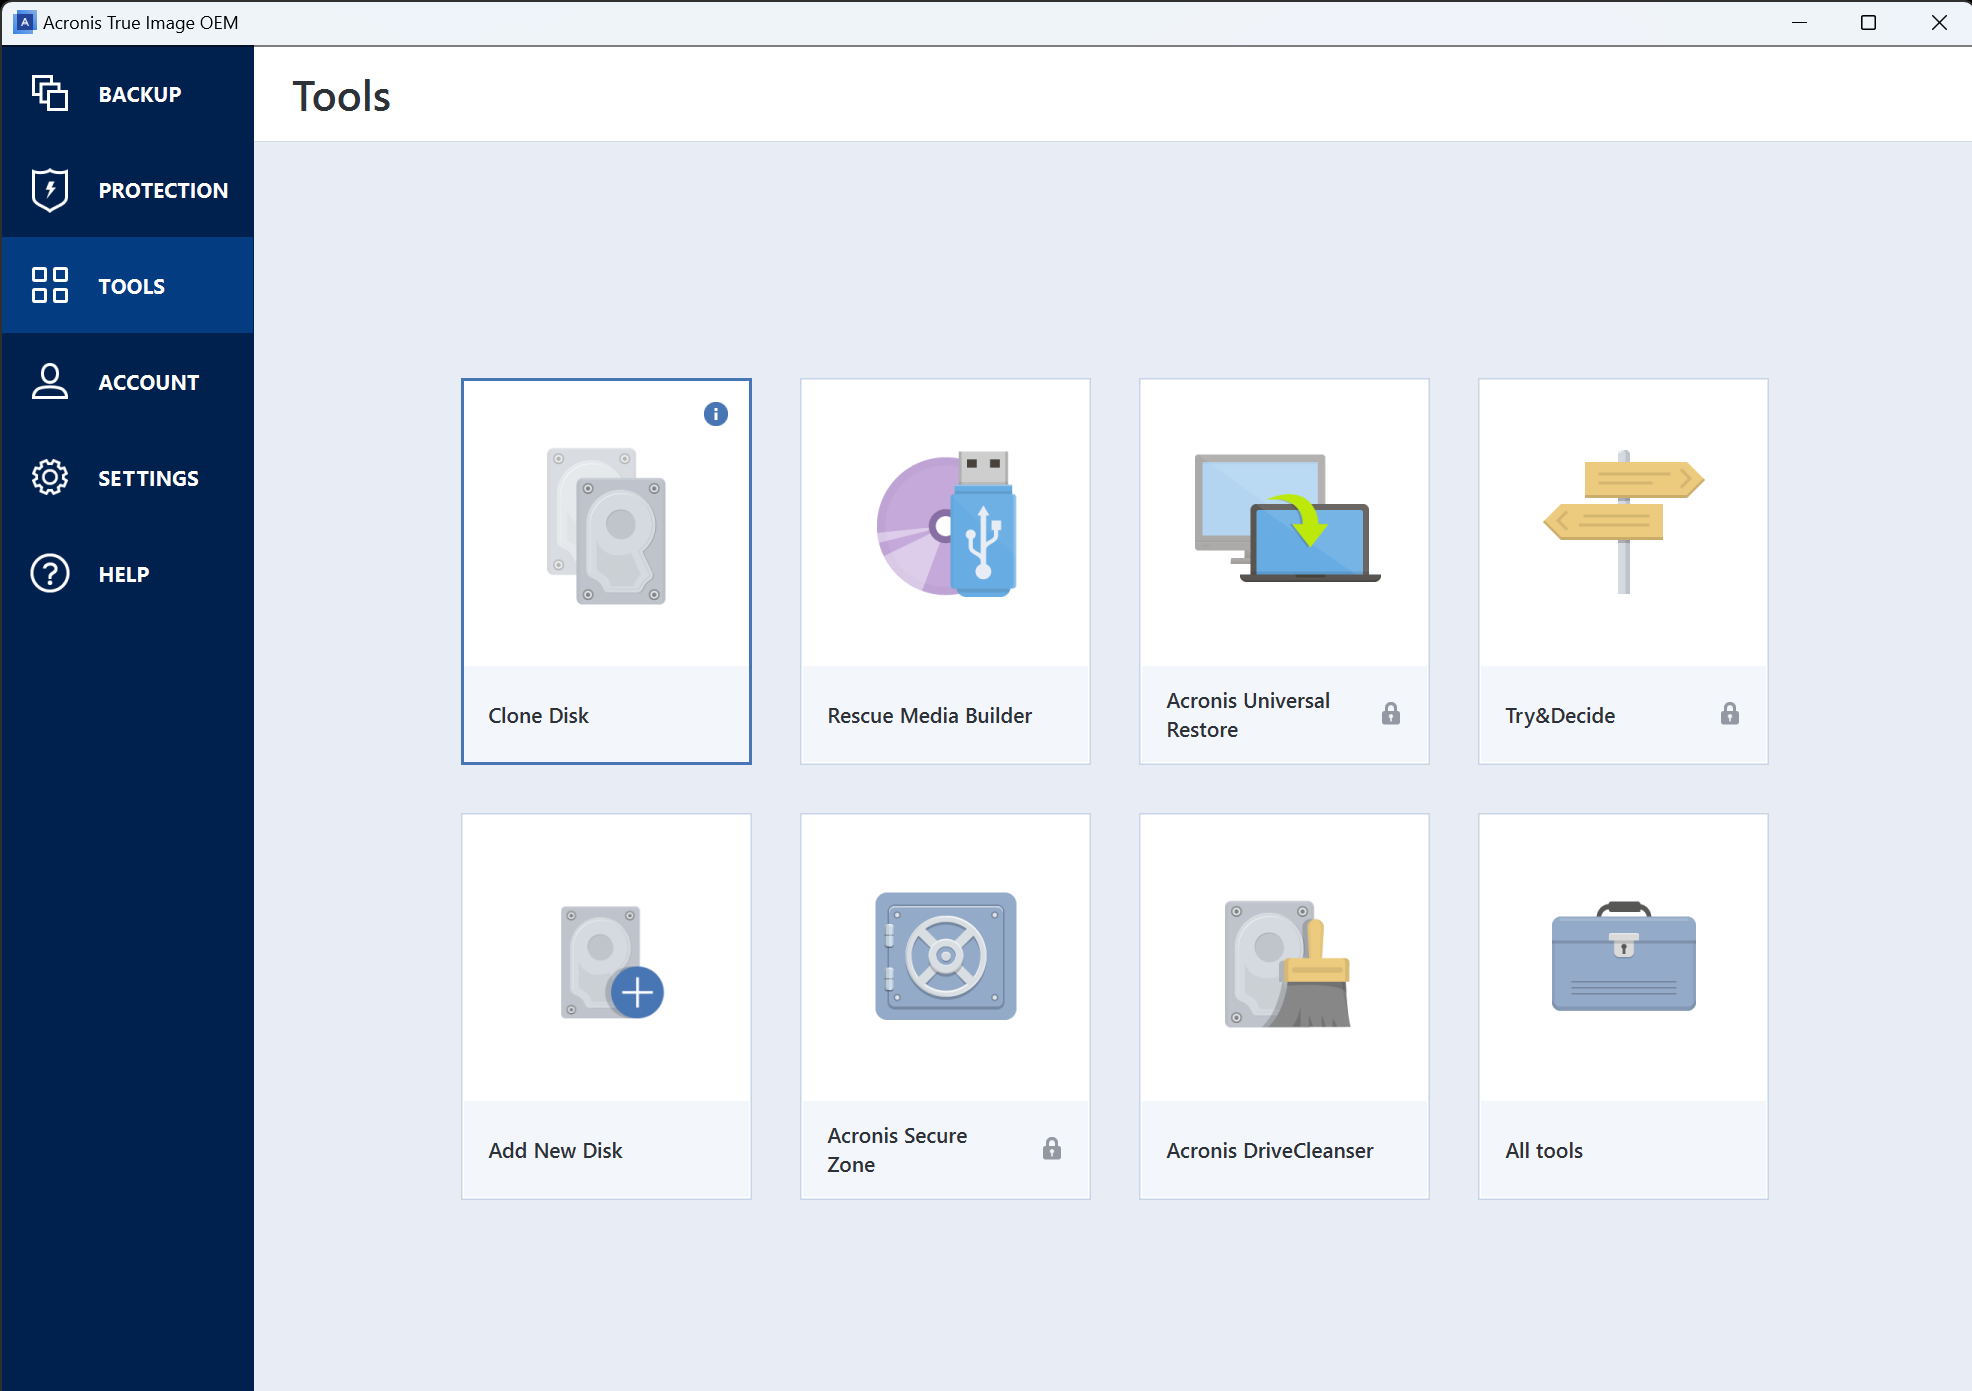Open Acronis Secure Zone label
This screenshot has height=1391, width=1972.
[897, 1150]
